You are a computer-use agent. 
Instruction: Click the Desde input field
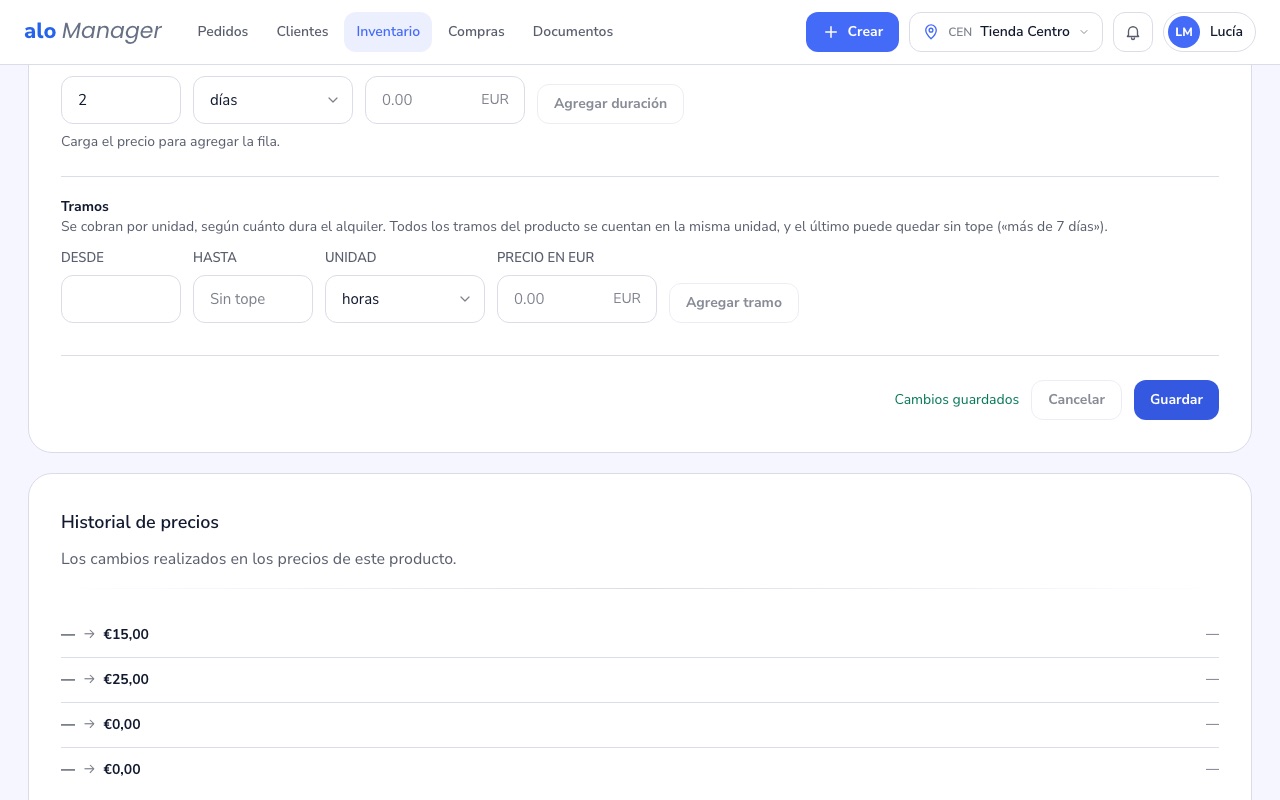[x=121, y=299]
